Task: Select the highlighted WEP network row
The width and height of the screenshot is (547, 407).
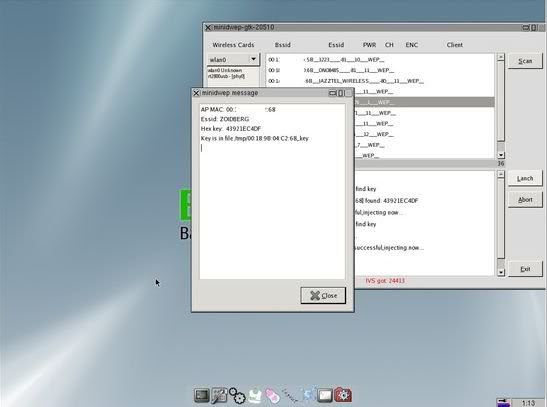Action: point(424,102)
